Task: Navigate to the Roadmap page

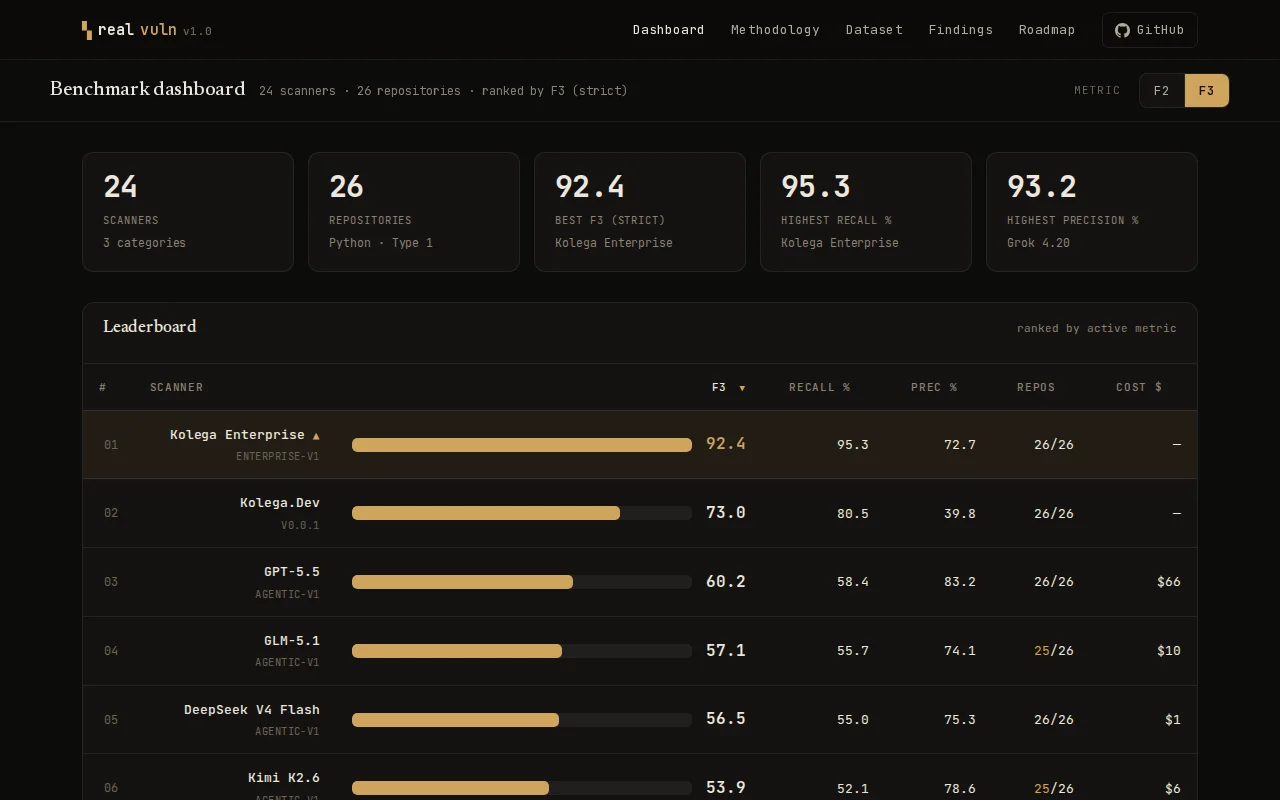Action: [x=1047, y=30]
